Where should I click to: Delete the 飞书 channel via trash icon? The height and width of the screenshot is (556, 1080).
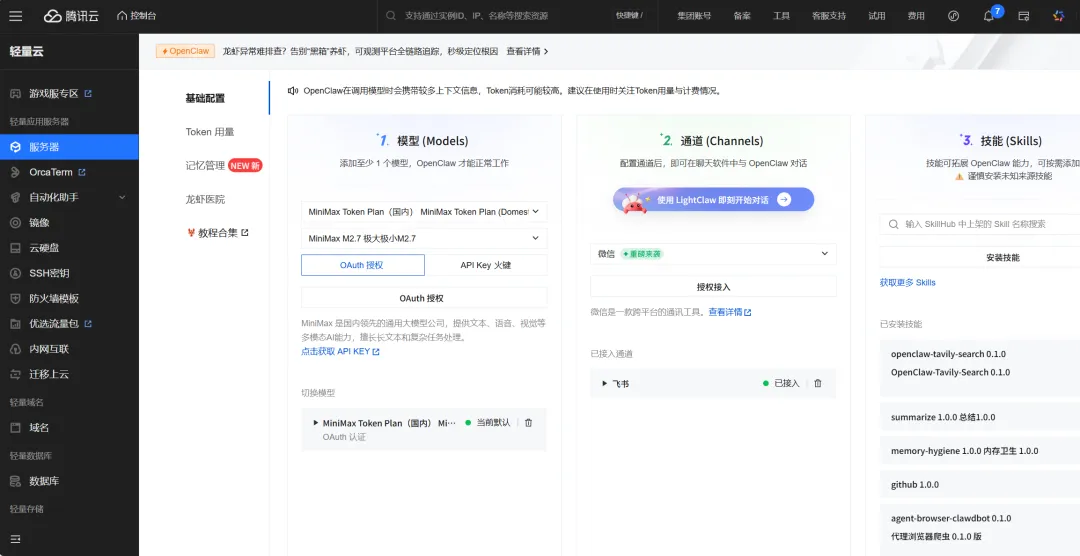818,383
